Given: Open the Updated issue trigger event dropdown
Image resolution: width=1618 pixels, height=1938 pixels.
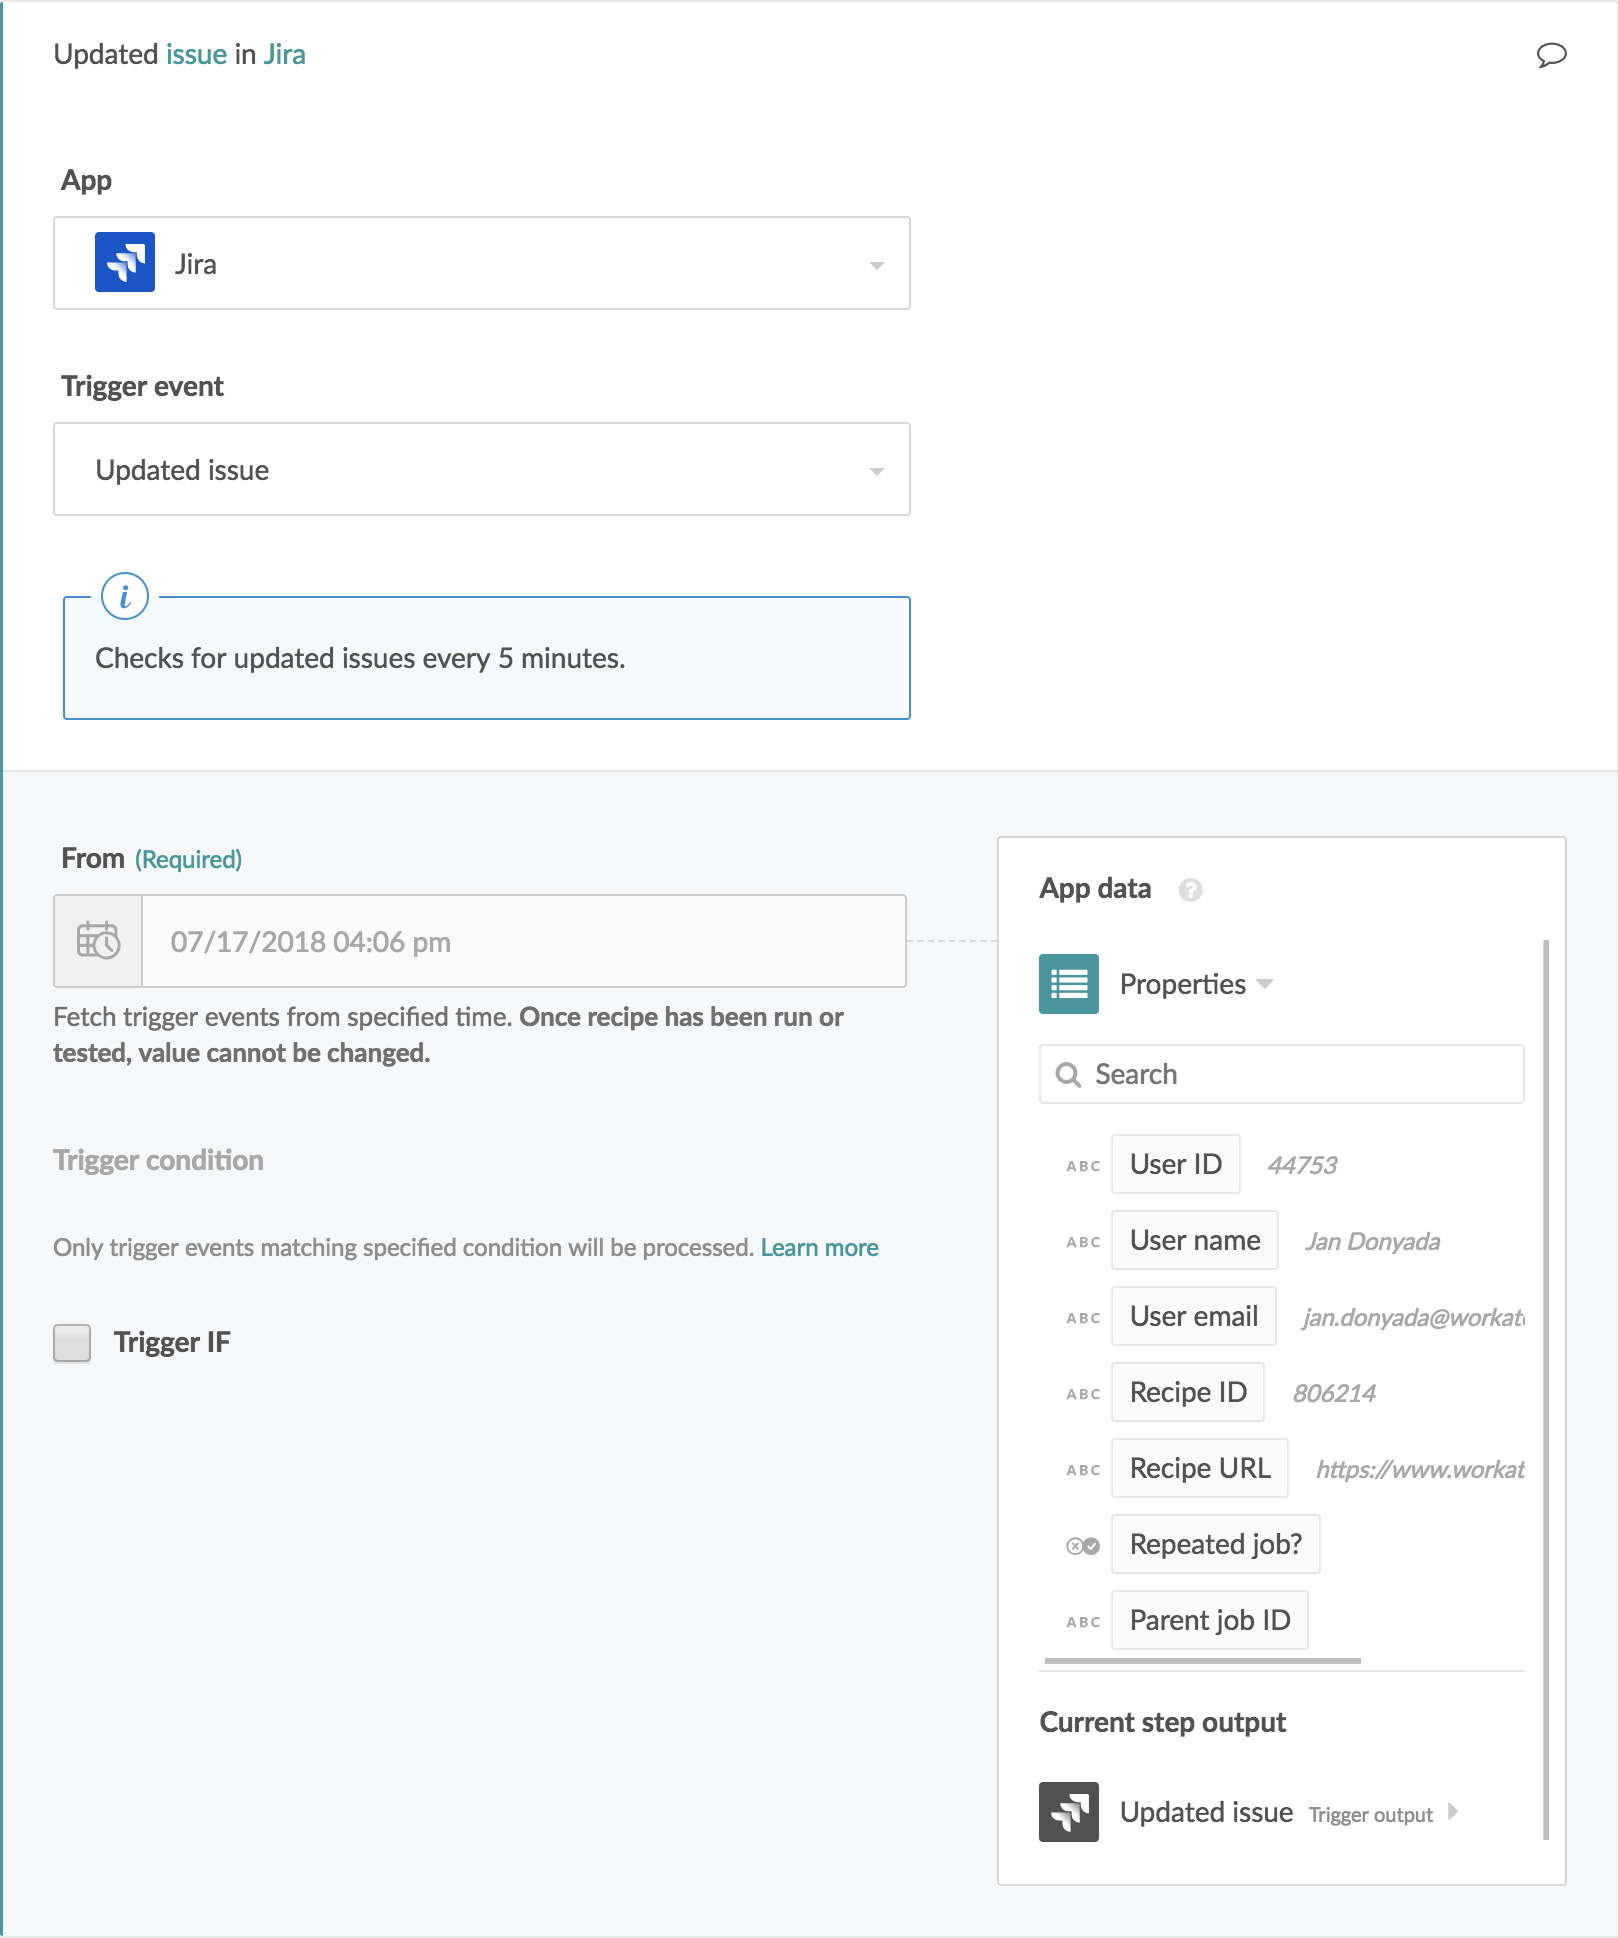Looking at the screenshot, I should point(482,469).
